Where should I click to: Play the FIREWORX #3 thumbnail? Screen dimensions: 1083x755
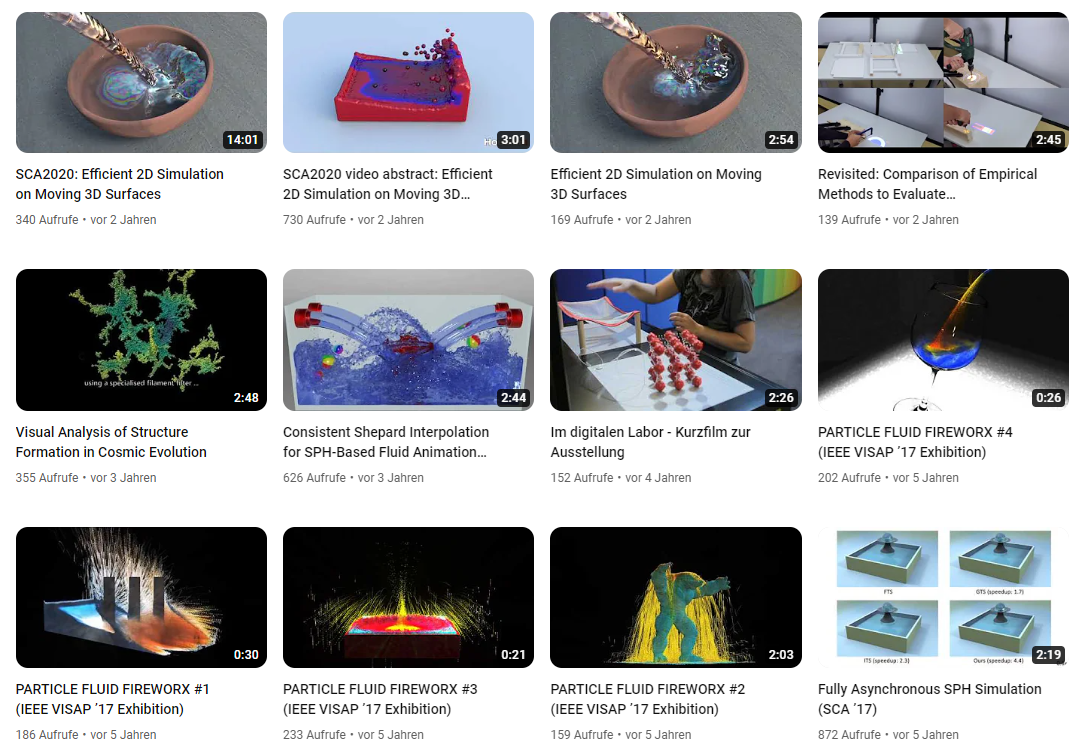pyautogui.click(x=408, y=598)
